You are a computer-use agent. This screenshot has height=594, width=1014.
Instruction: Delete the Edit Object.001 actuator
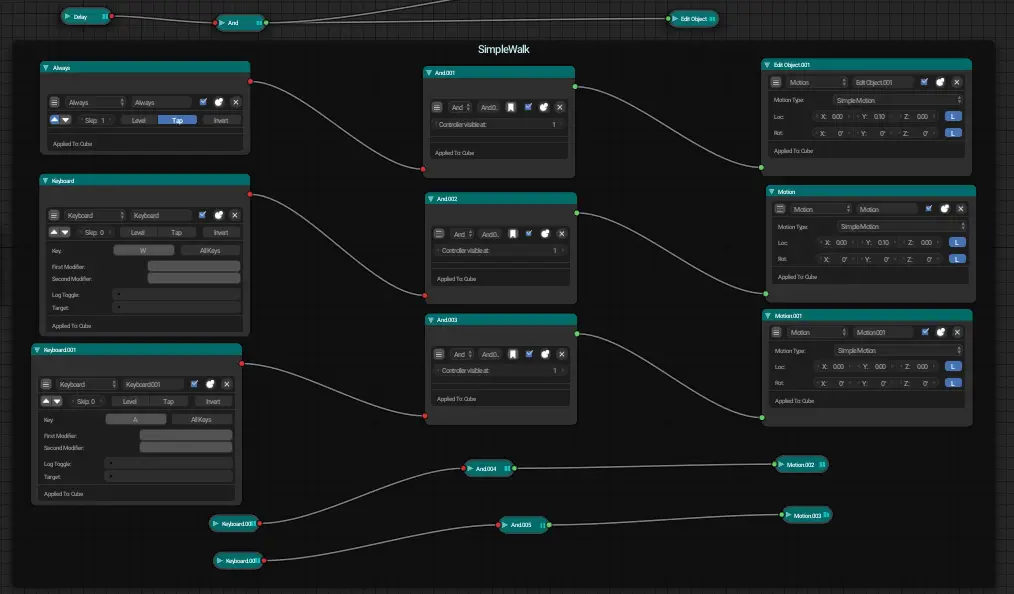click(958, 82)
